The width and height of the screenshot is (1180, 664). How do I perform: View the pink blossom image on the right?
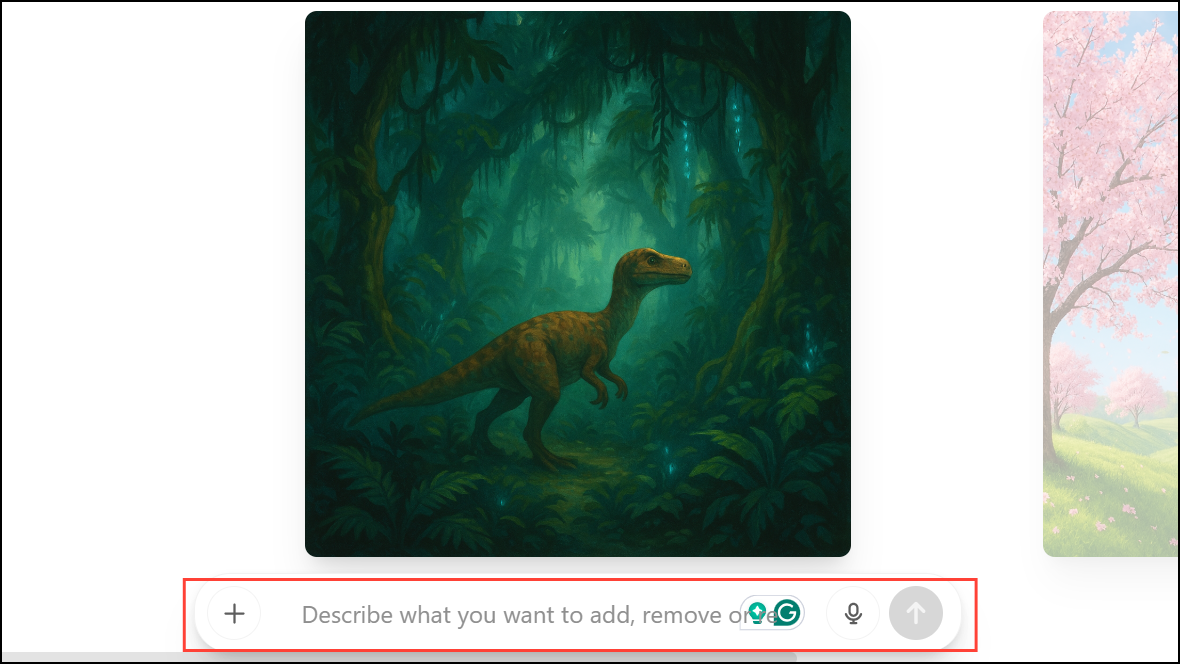pos(1111,284)
